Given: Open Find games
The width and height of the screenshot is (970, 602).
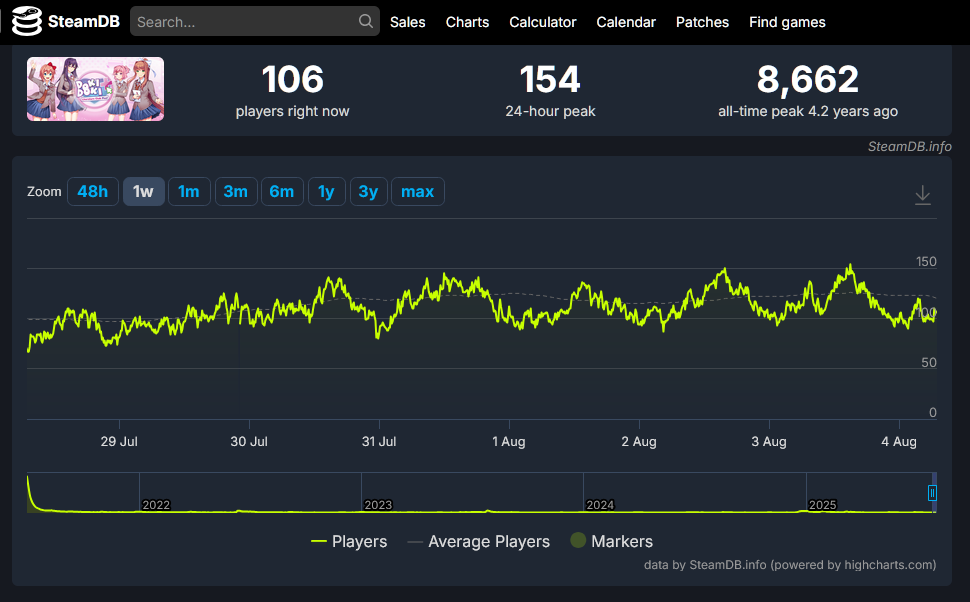Looking at the screenshot, I should (x=787, y=22).
